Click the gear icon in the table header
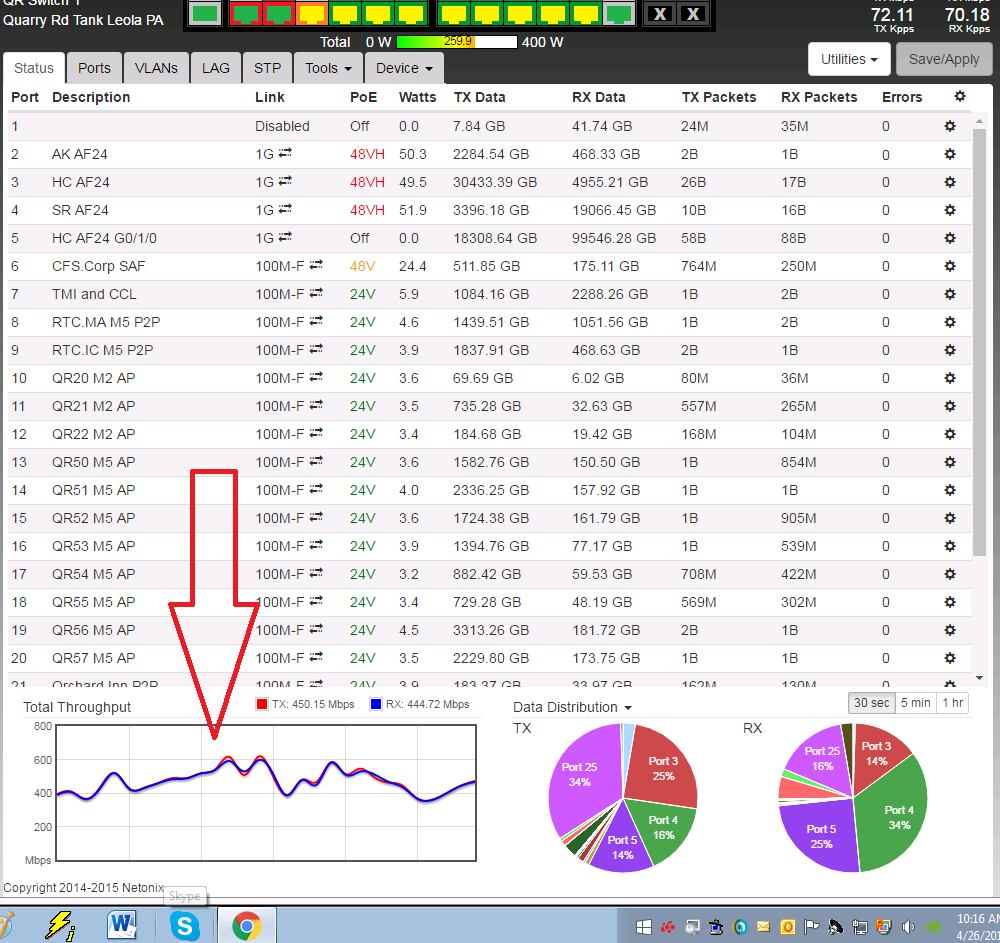The width and height of the screenshot is (1000, 943). pyautogui.click(x=960, y=97)
